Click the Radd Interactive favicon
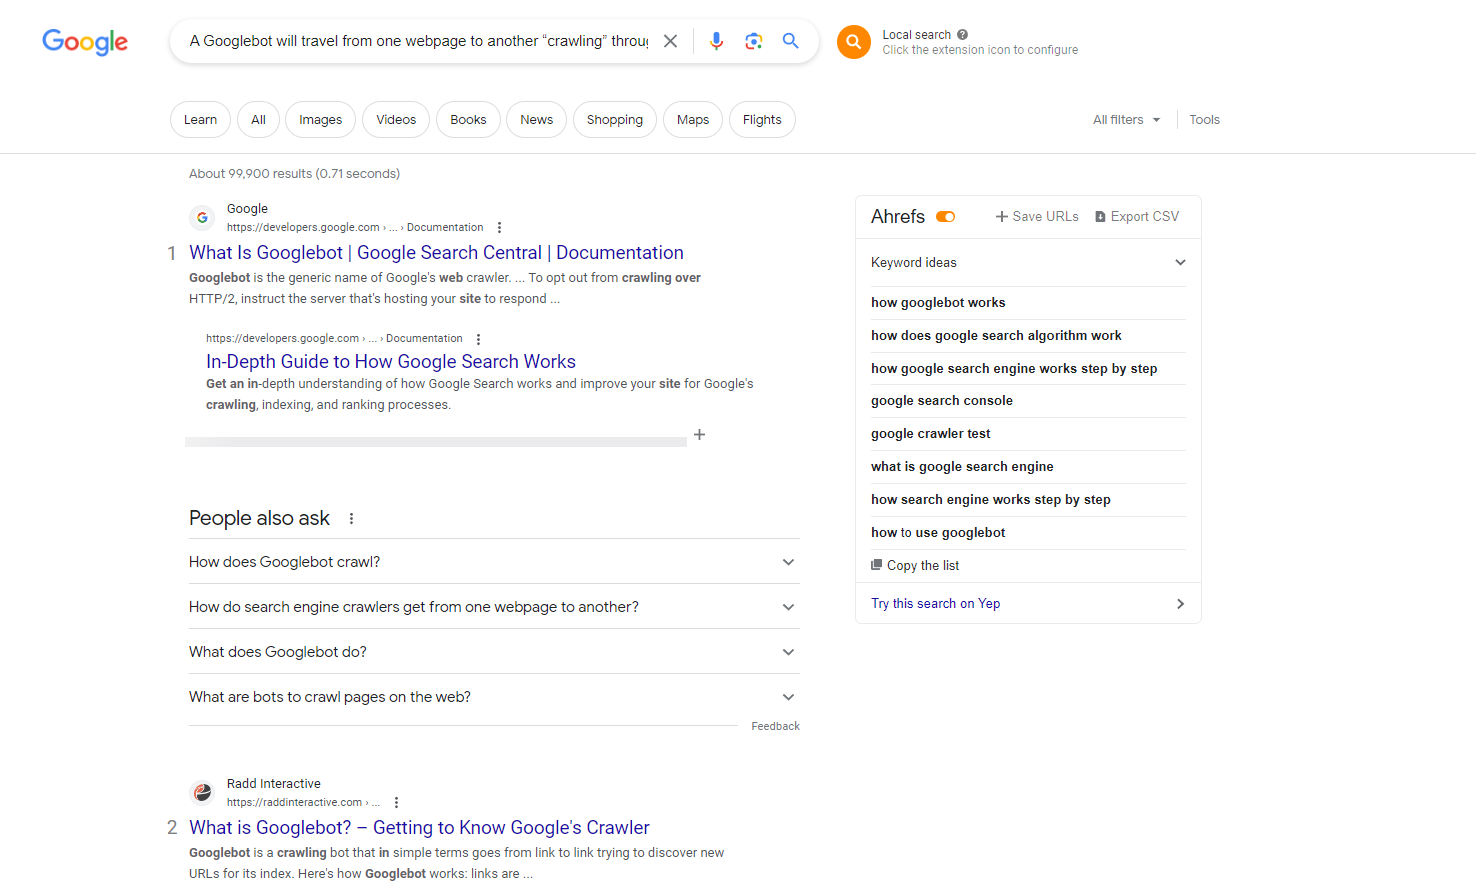 202,792
